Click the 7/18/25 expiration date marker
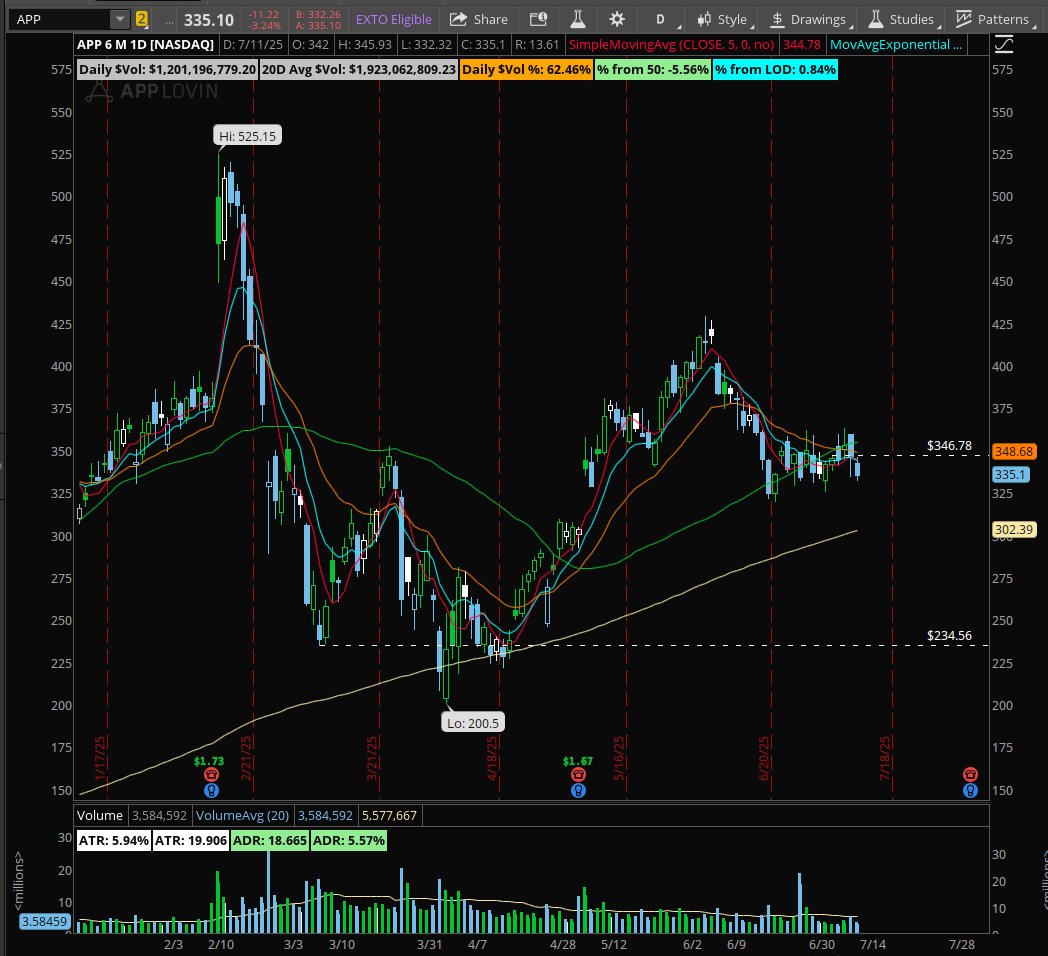 click(885, 757)
